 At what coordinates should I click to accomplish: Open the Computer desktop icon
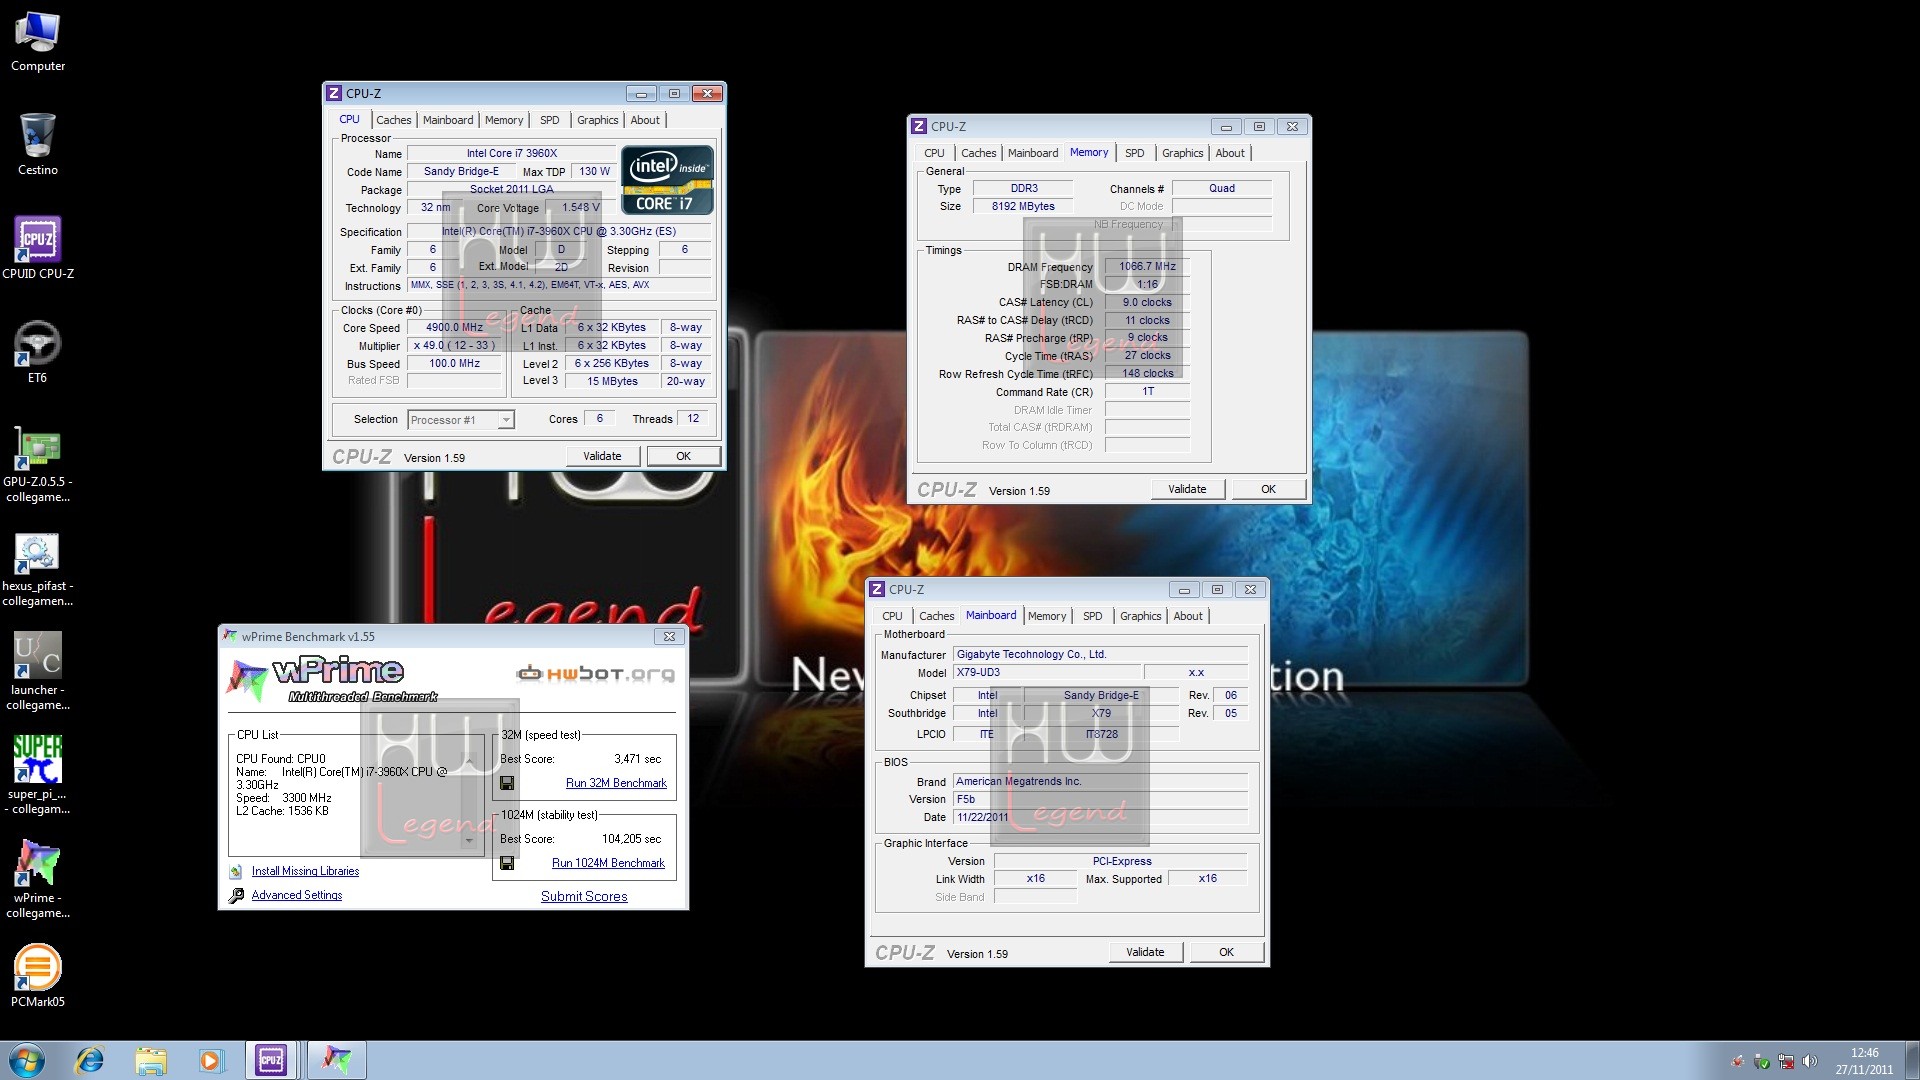coord(37,41)
